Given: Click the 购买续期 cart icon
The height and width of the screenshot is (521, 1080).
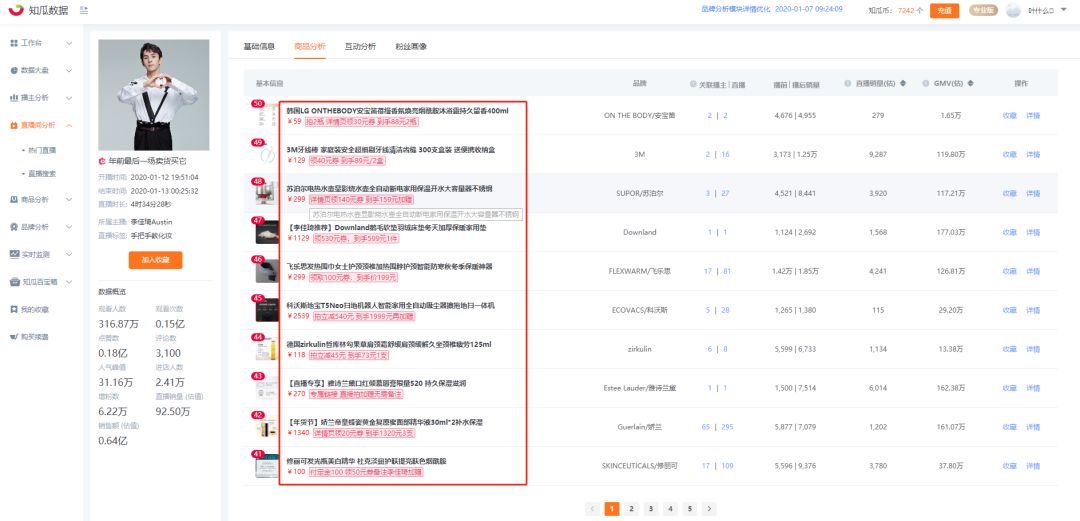Looking at the screenshot, I should pos(14,337).
